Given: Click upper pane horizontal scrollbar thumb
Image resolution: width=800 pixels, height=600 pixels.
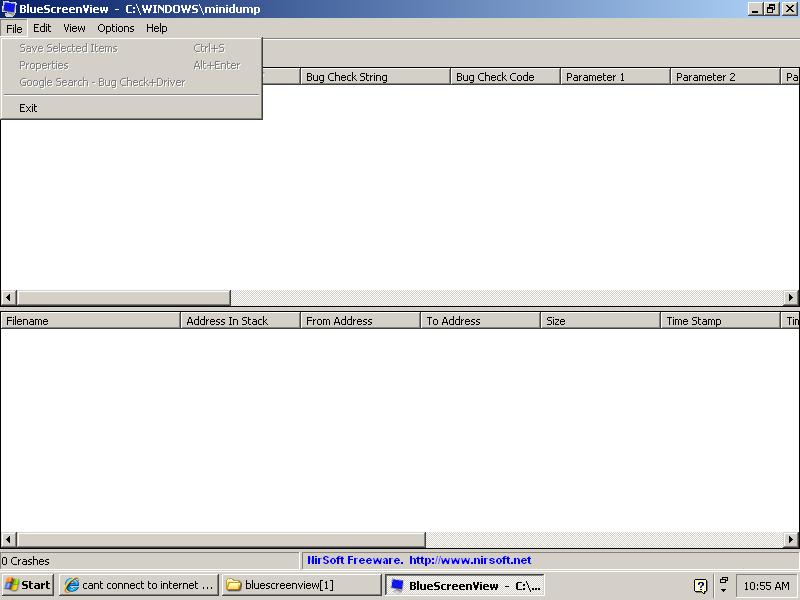Looking at the screenshot, I should tap(123, 297).
